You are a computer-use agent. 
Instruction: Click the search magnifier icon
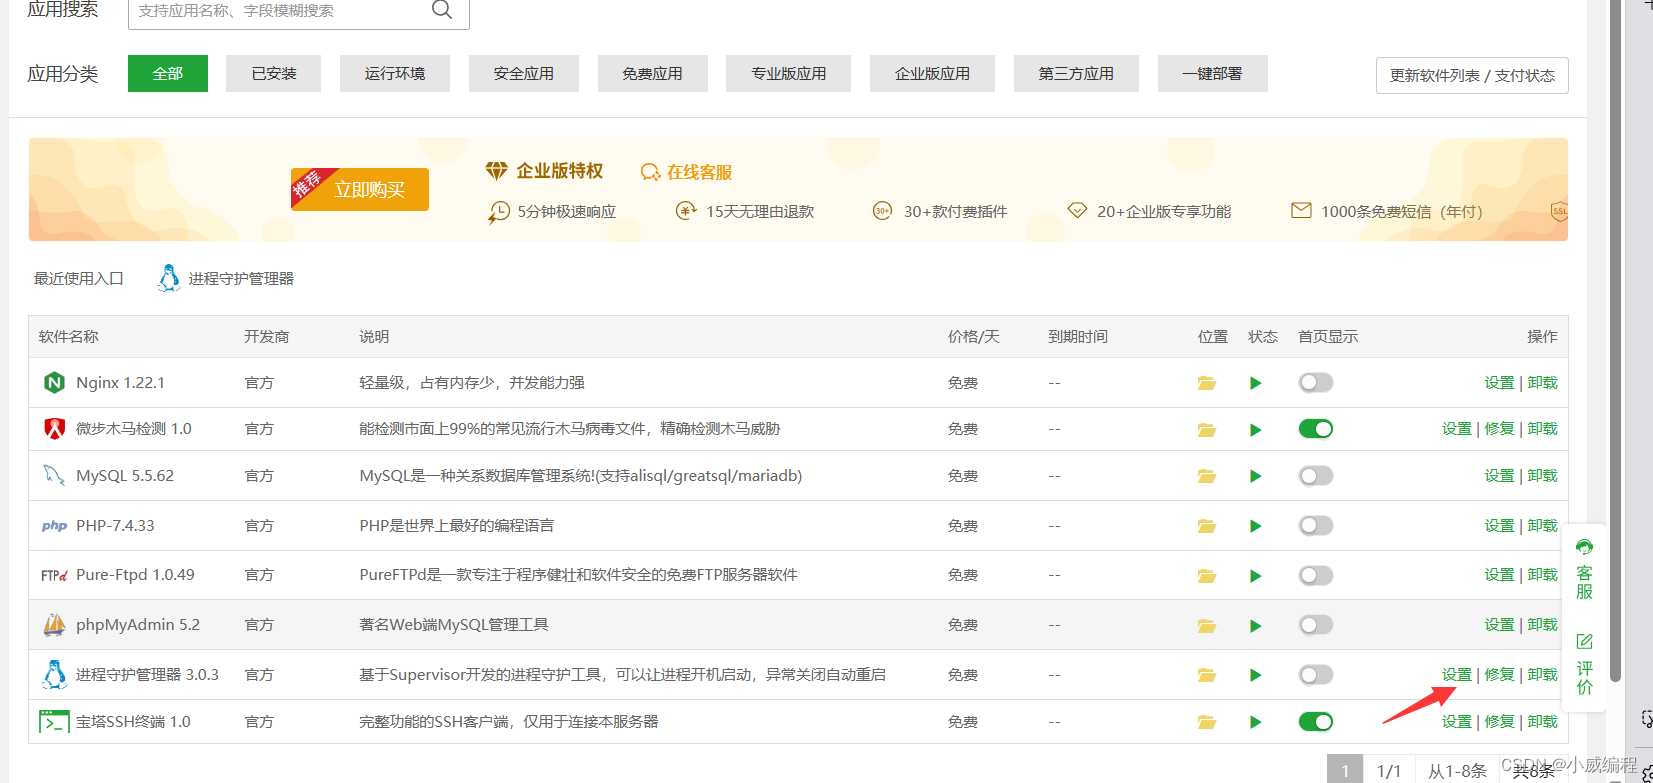(442, 10)
